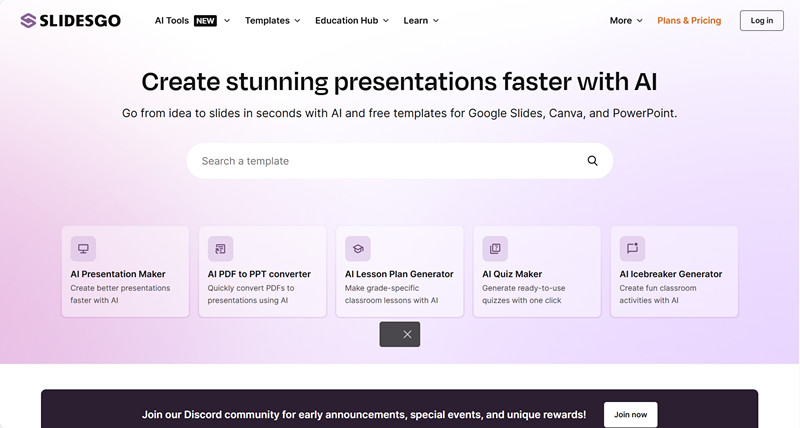Click the 'Make grade-specific classroom lessons' text
The image size is (800, 428).
click(391, 294)
